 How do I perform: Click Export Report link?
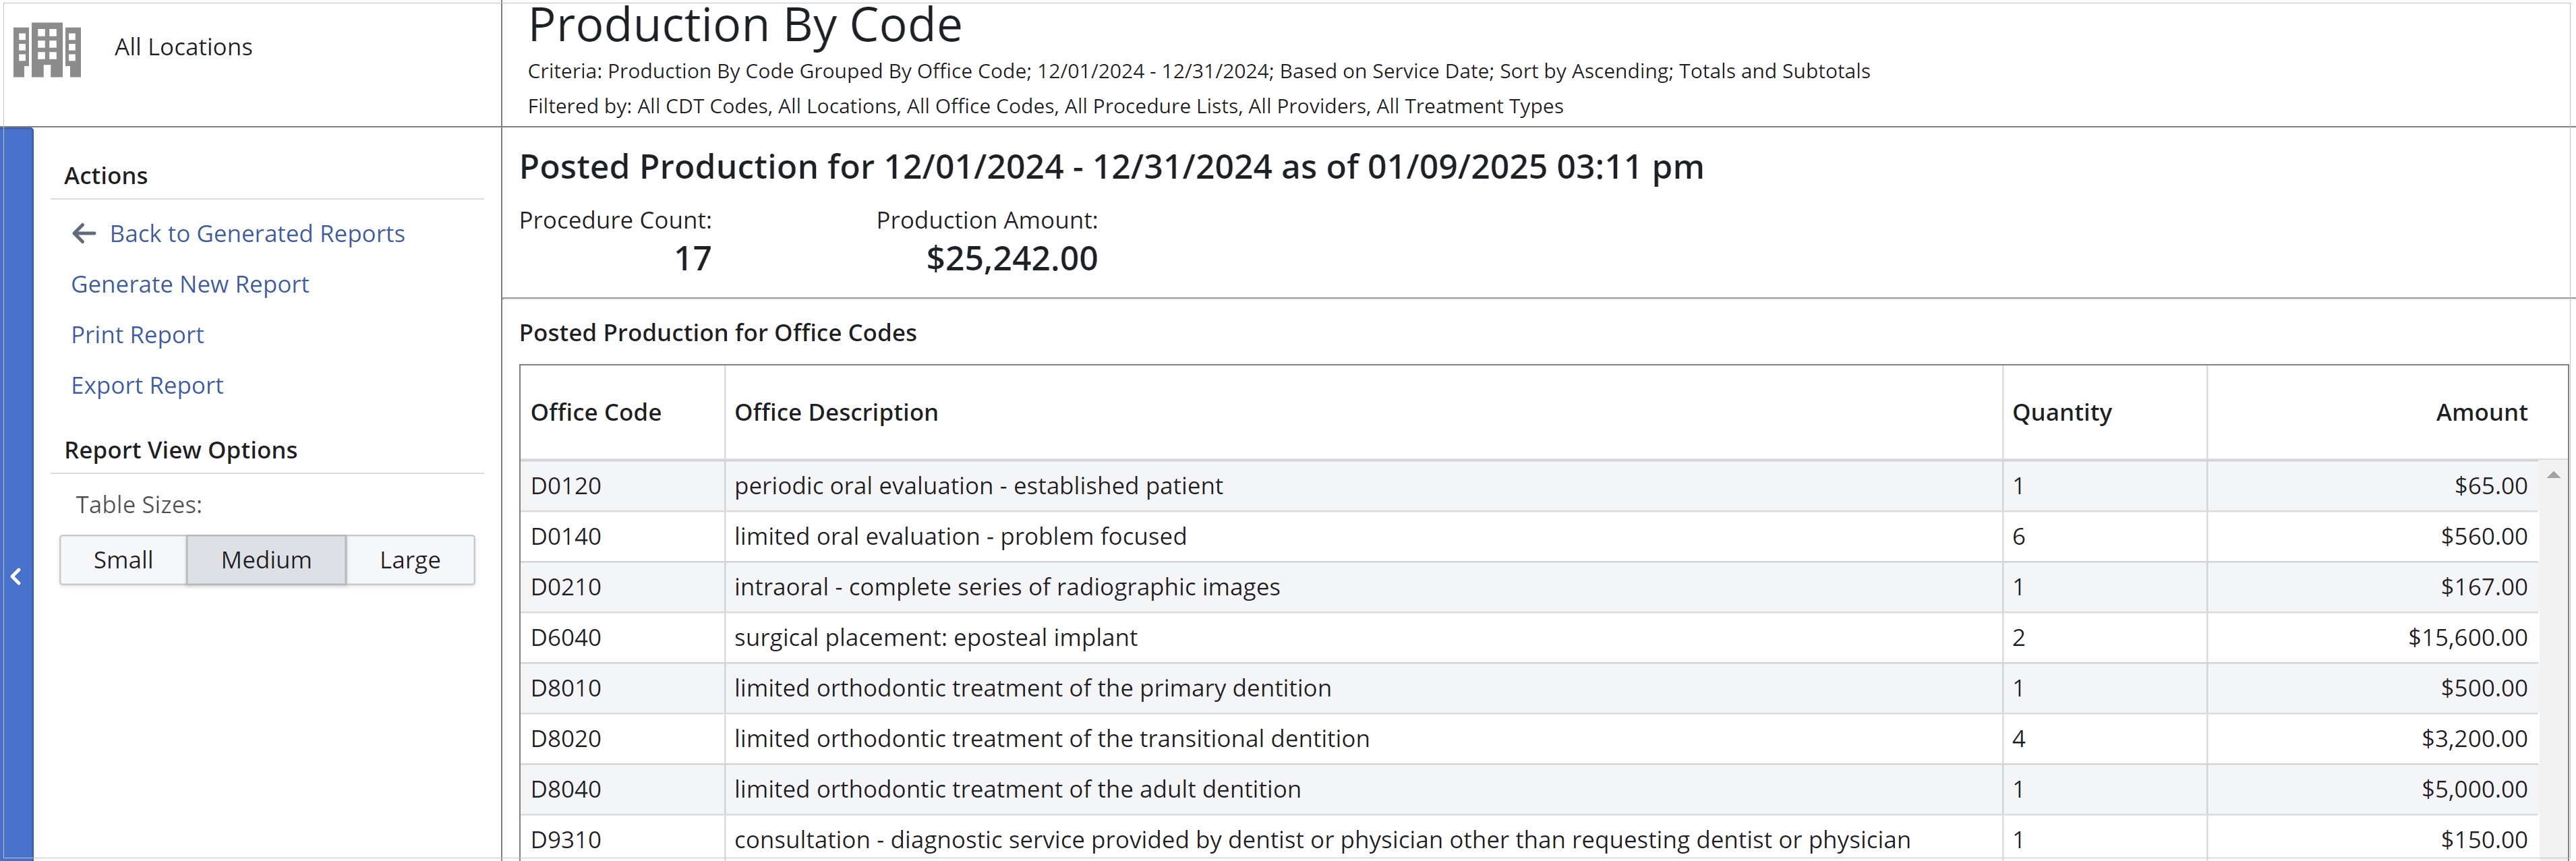tap(147, 386)
